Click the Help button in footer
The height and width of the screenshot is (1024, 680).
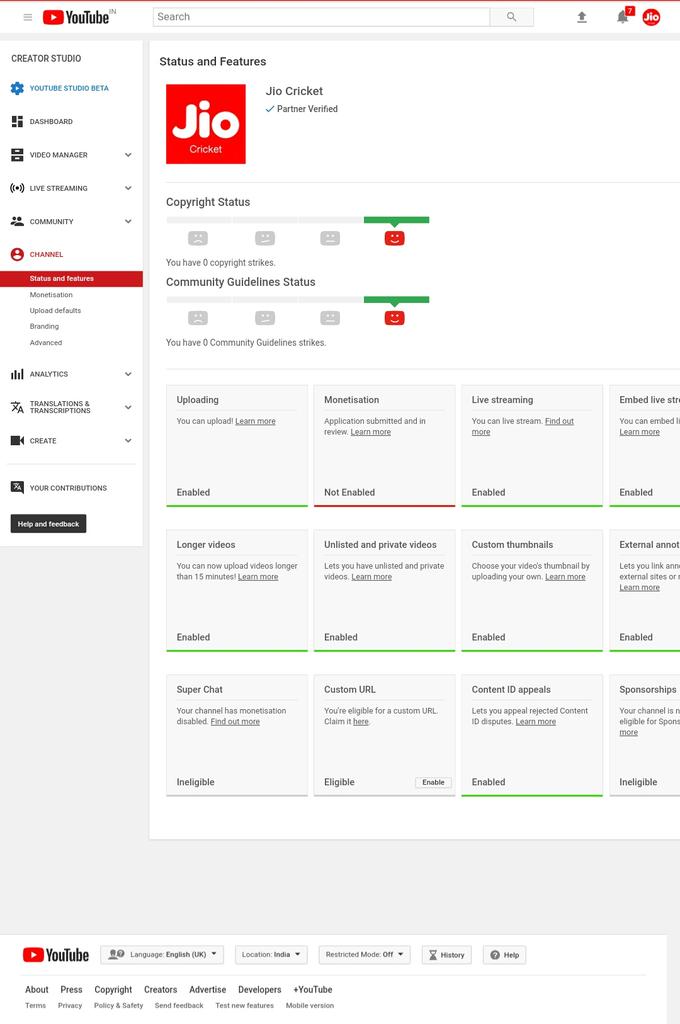point(504,955)
